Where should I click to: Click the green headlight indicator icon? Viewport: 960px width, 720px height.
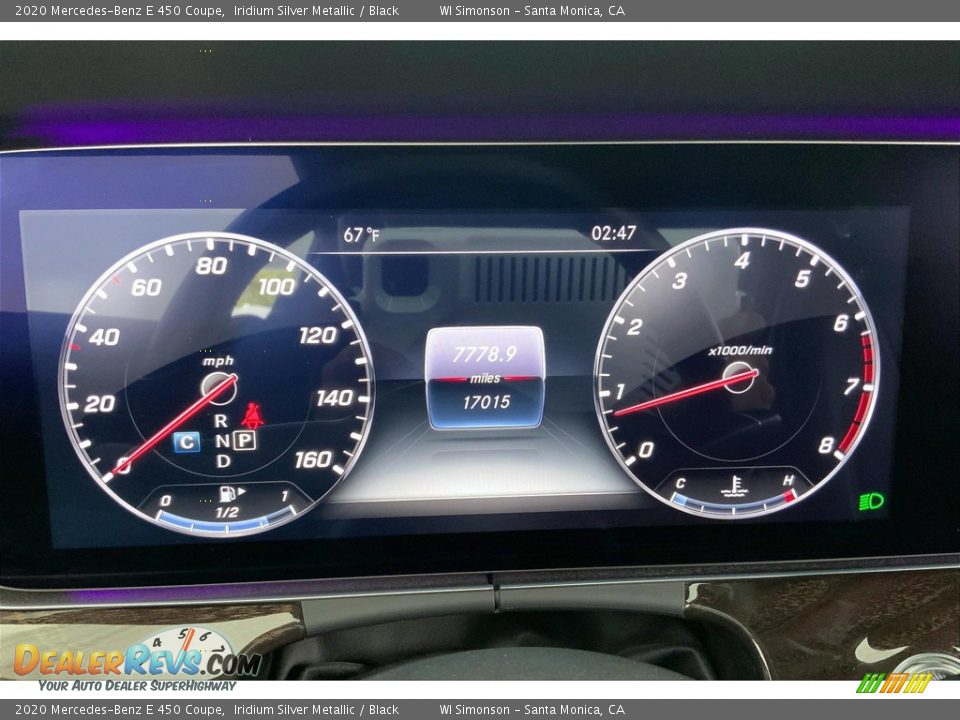871,501
